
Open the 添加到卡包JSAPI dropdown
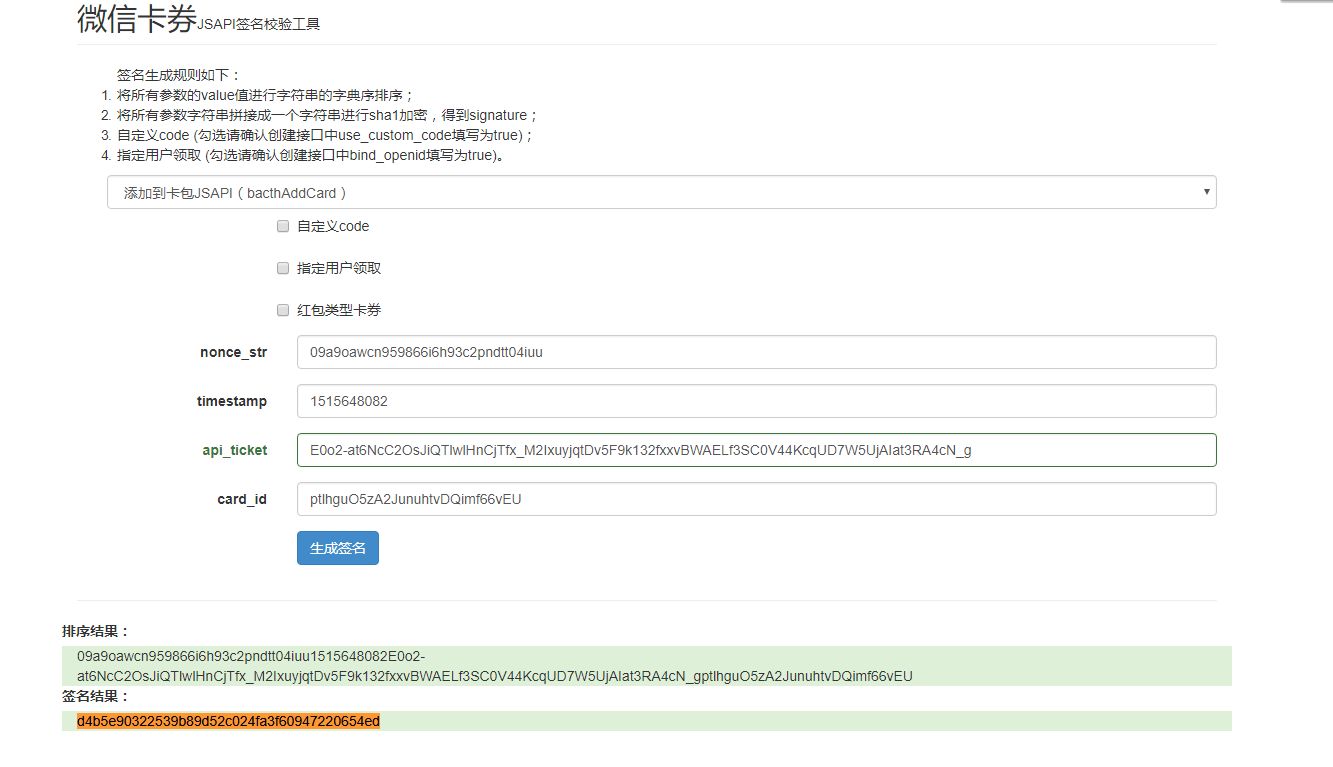tap(661, 192)
